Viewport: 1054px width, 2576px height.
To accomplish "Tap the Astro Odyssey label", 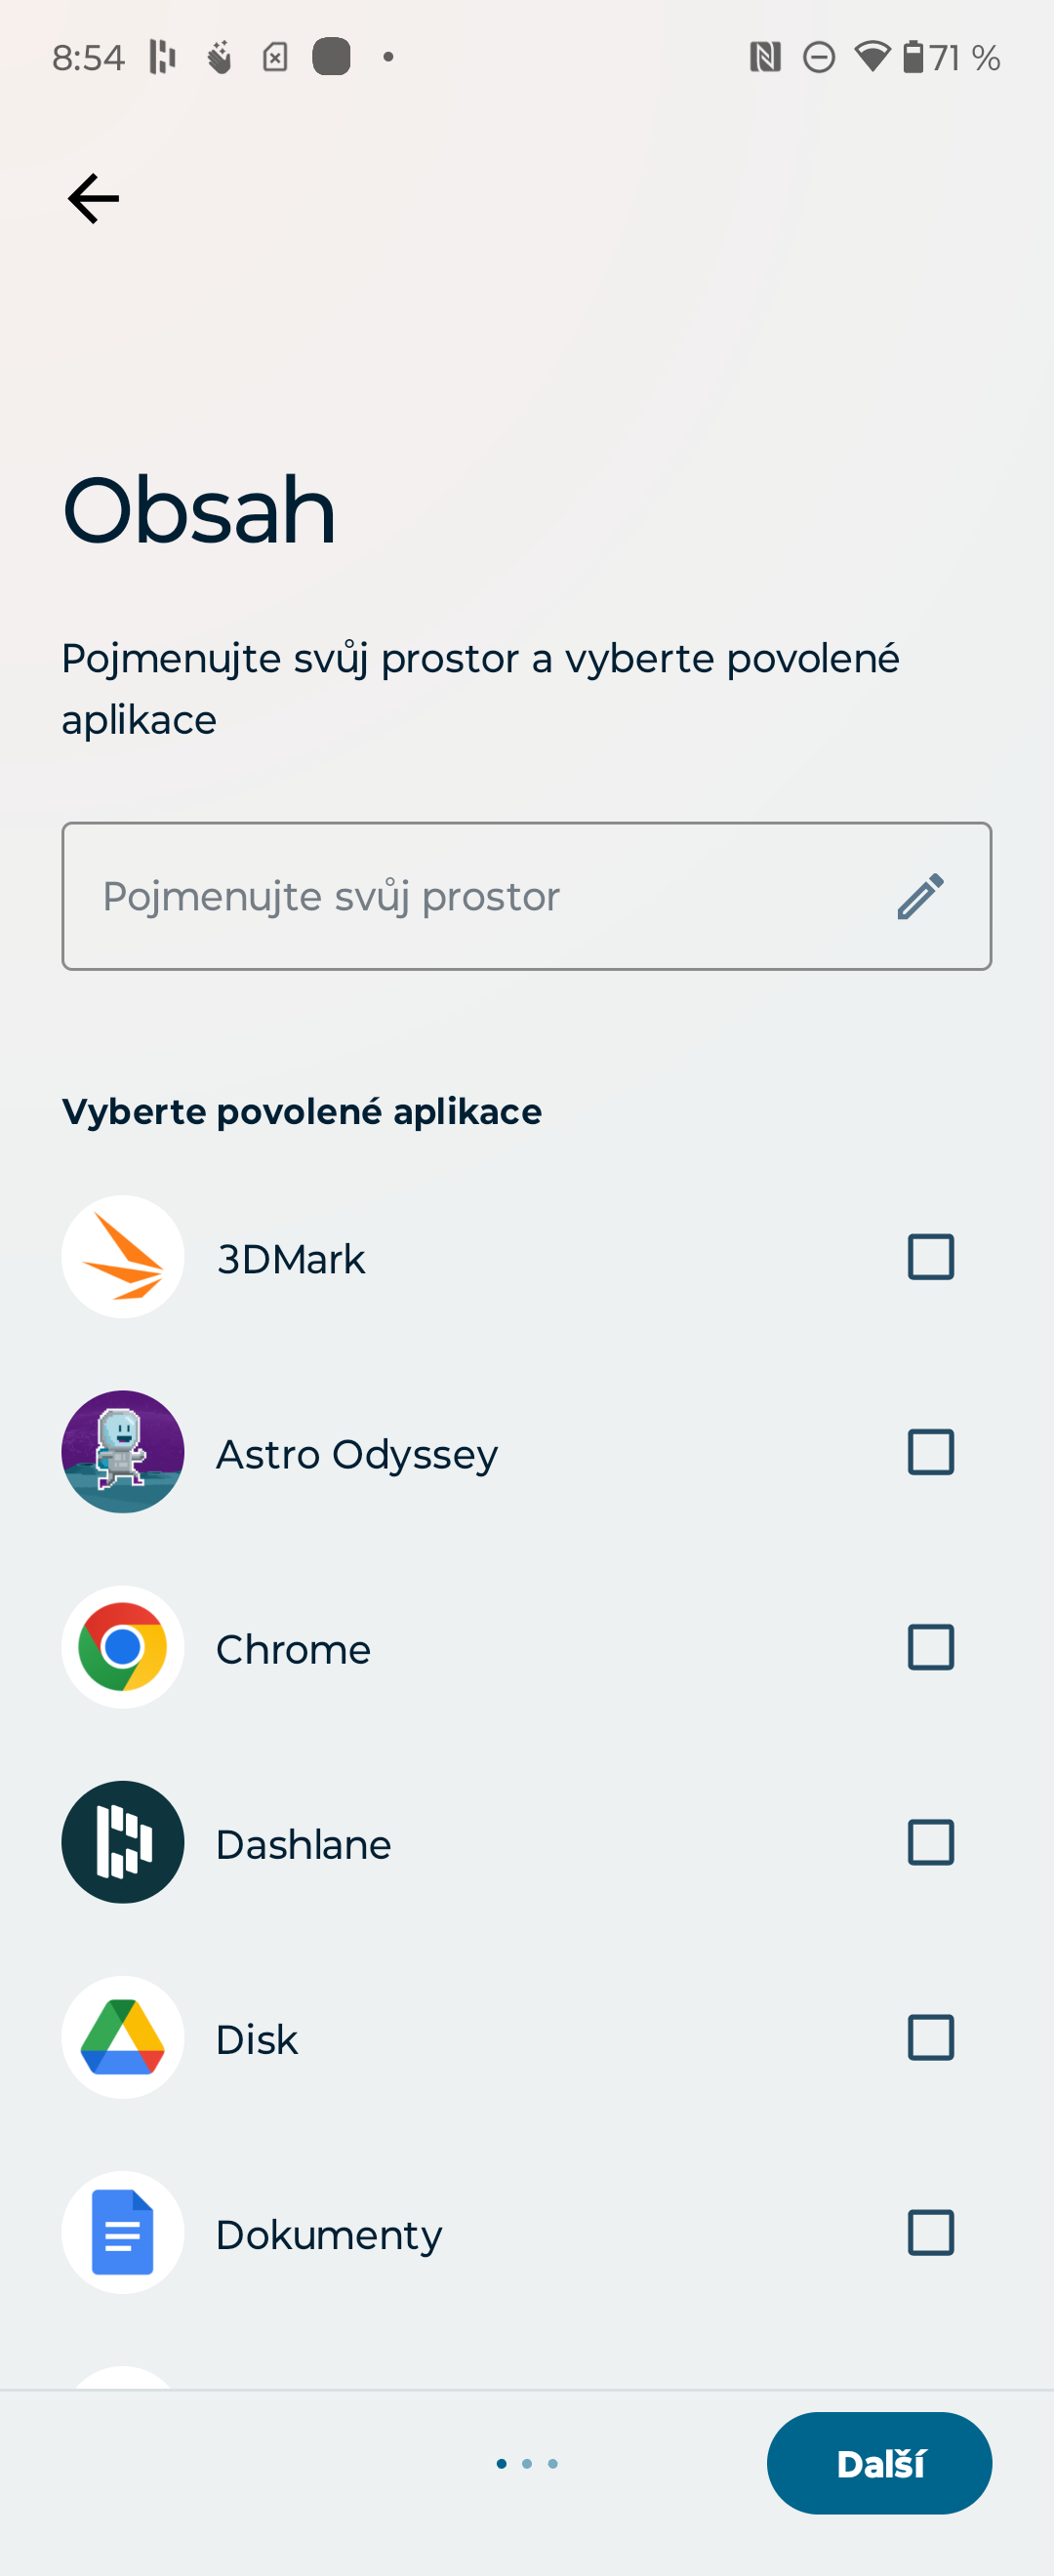I will pyautogui.click(x=357, y=1454).
